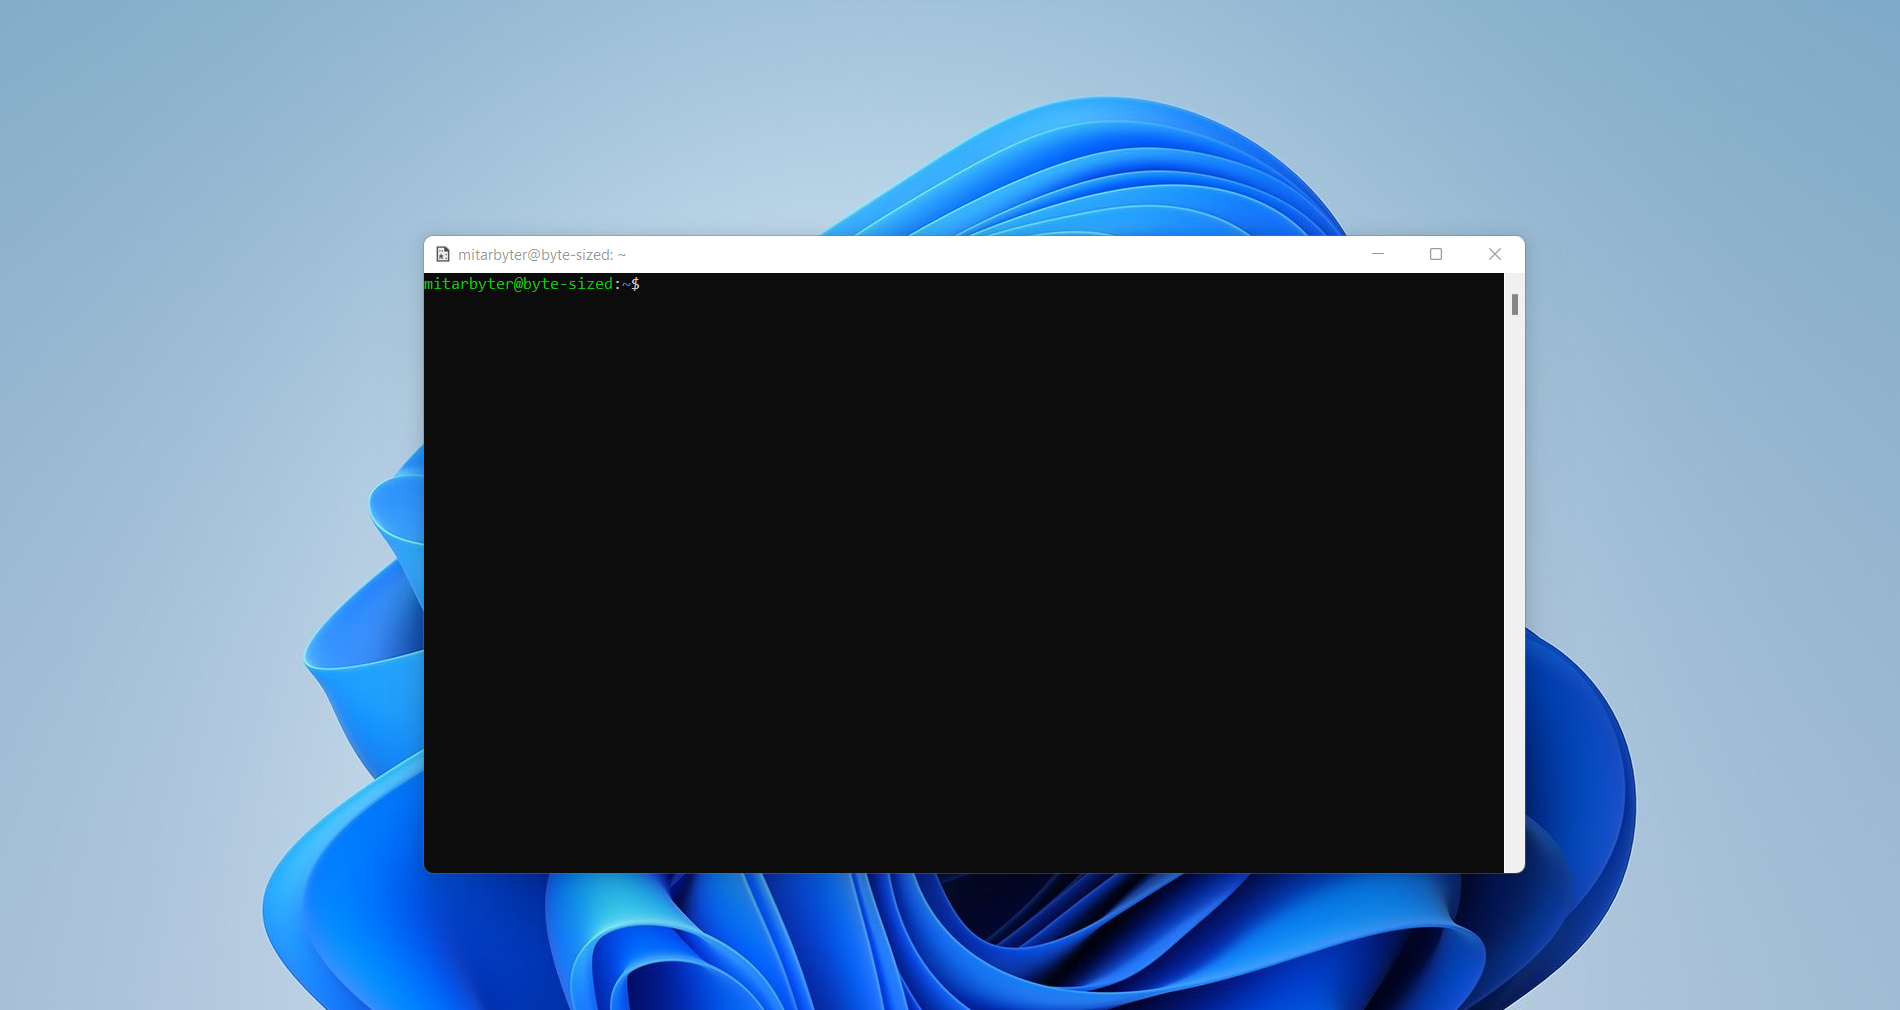Click the green mitarbyter@byte-sized prompt text
The width and height of the screenshot is (1900, 1010).
click(x=520, y=284)
